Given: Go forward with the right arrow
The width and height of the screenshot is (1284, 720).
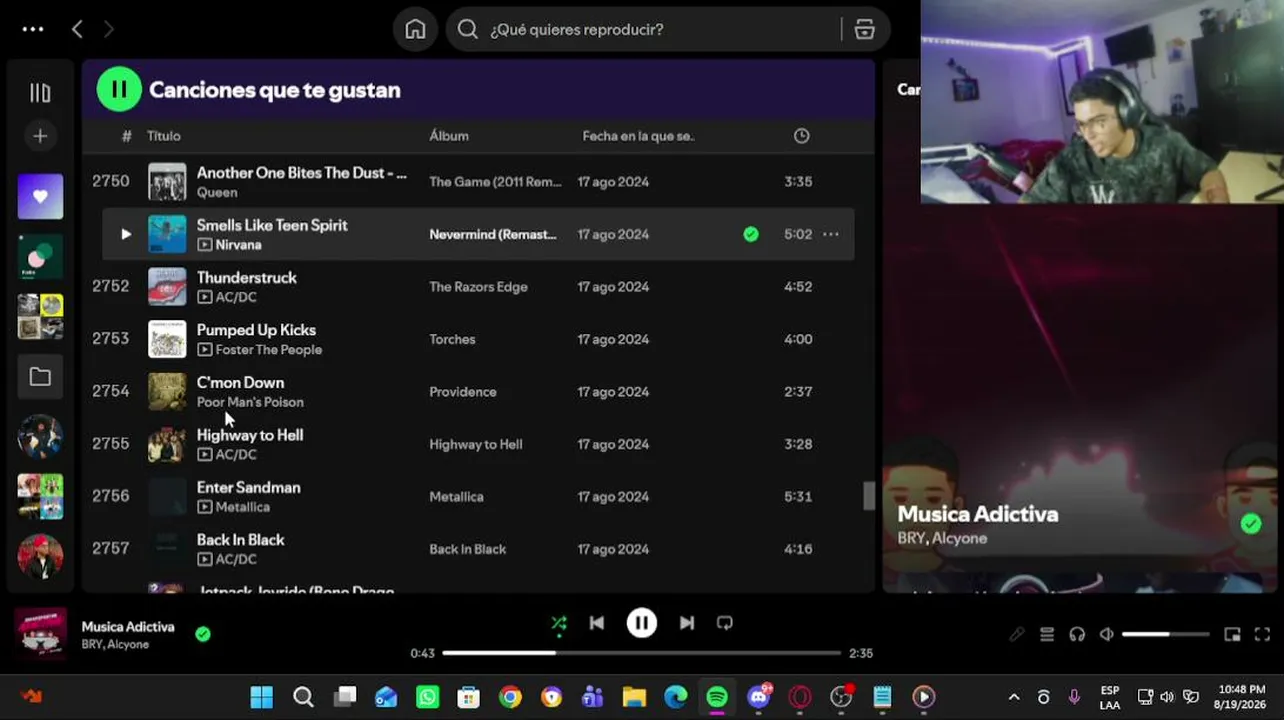Looking at the screenshot, I should pos(108,30).
